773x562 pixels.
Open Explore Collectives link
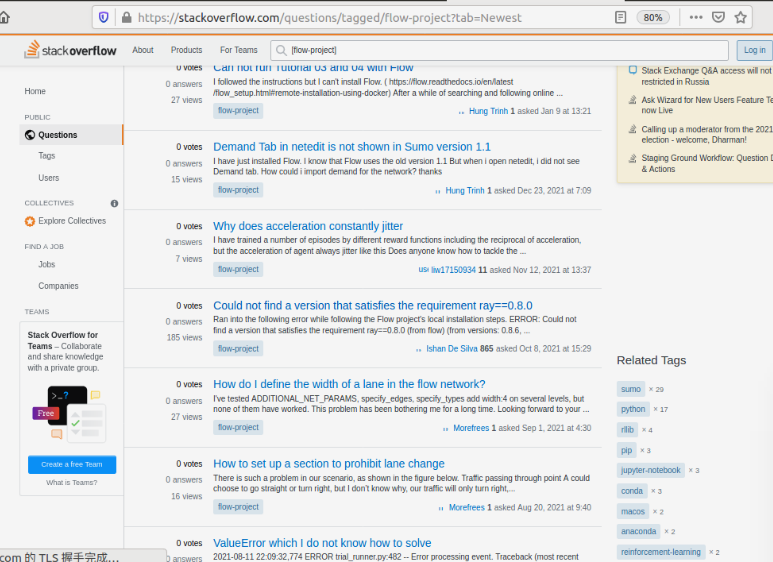coord(72,221)
